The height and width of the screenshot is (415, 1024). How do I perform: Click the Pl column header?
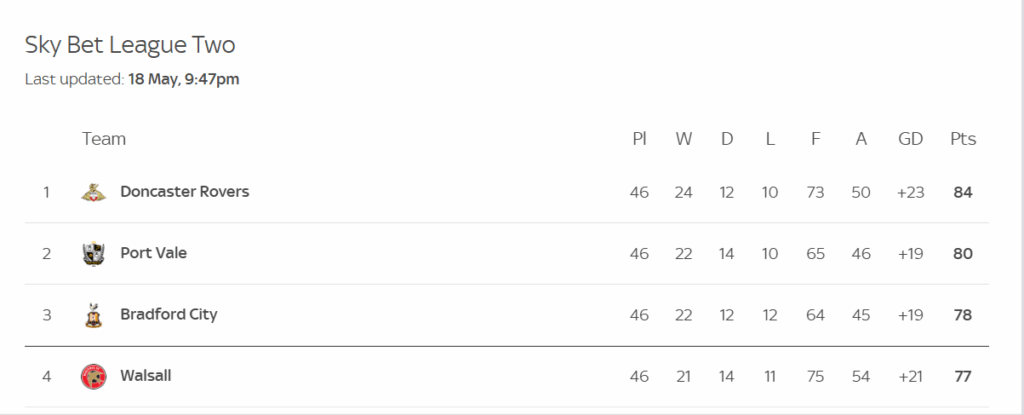pos(639,139)
